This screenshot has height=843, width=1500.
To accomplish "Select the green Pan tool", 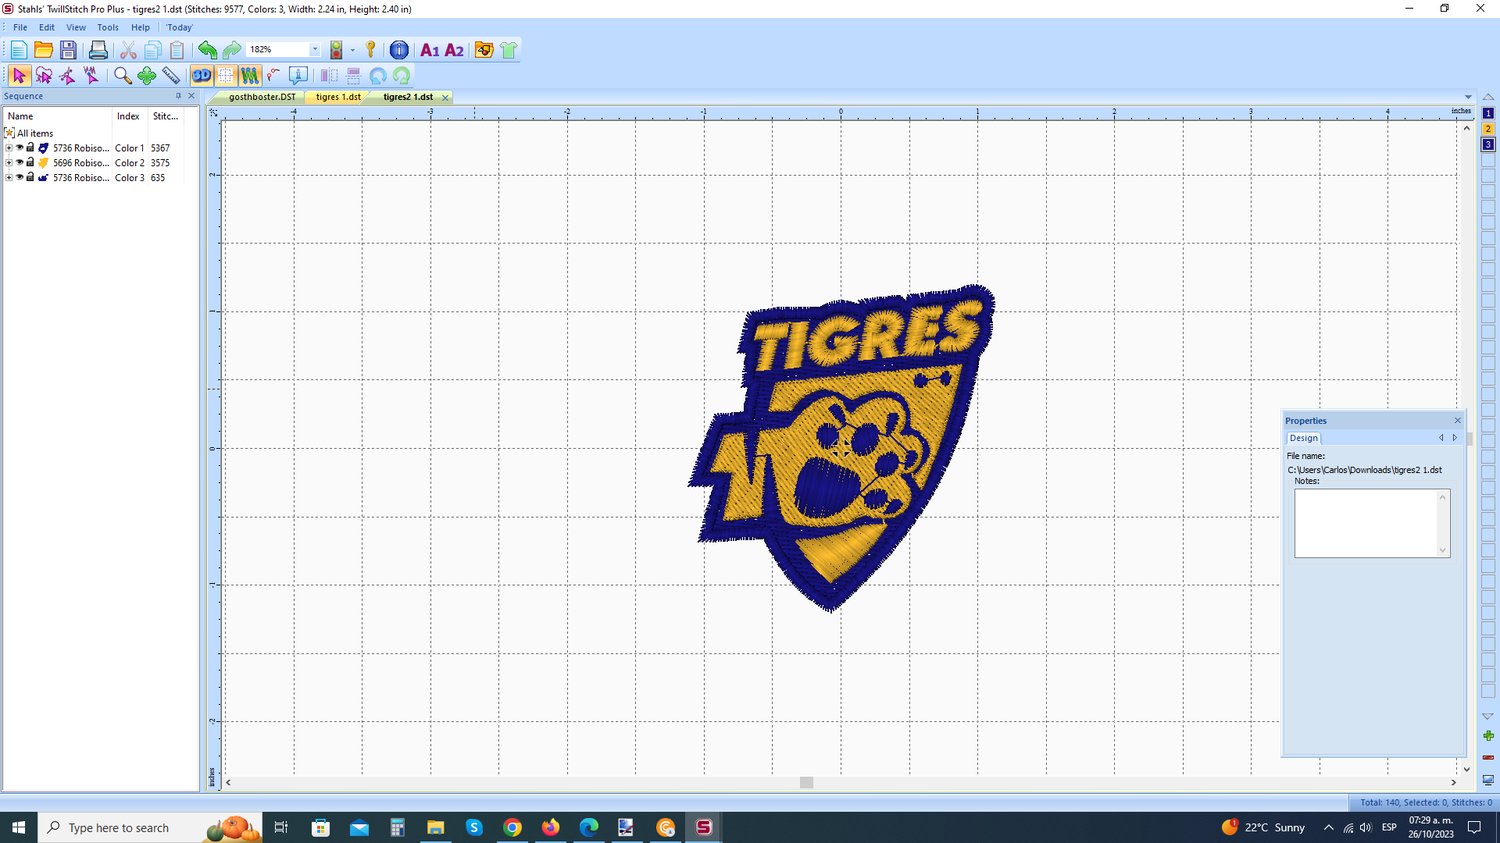I will click(147, 75).
